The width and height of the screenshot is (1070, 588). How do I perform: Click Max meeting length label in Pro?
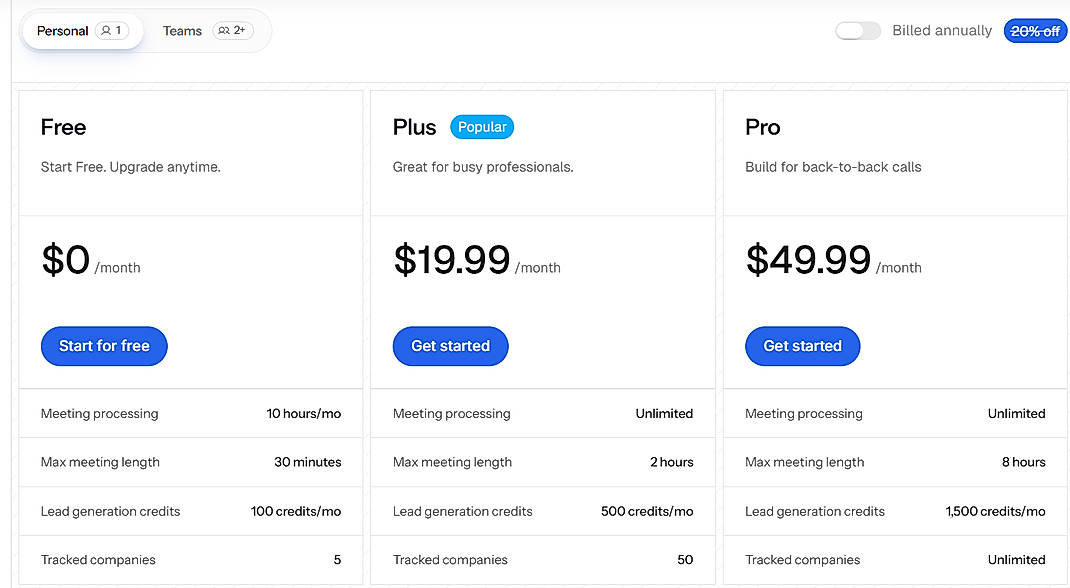805,462
